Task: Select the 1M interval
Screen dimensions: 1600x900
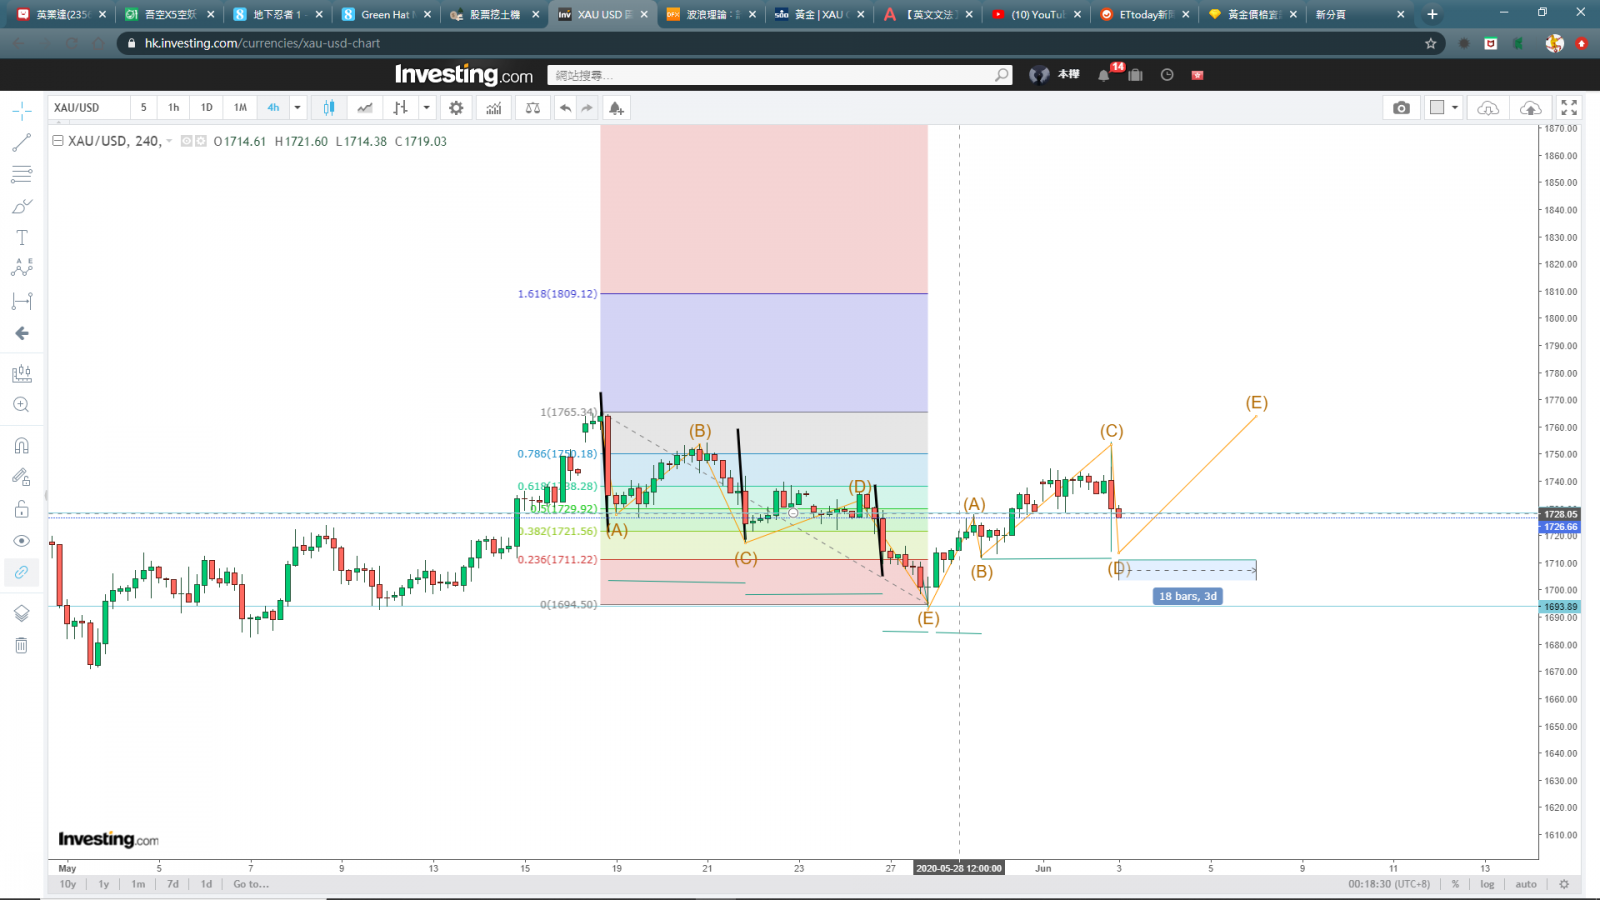Action: click(240, 108)
